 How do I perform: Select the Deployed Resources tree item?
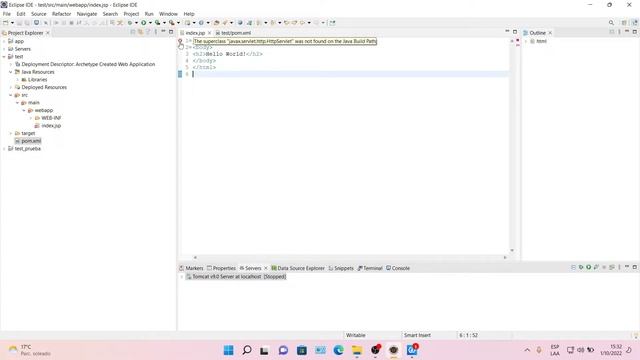(x=44, y=87)
